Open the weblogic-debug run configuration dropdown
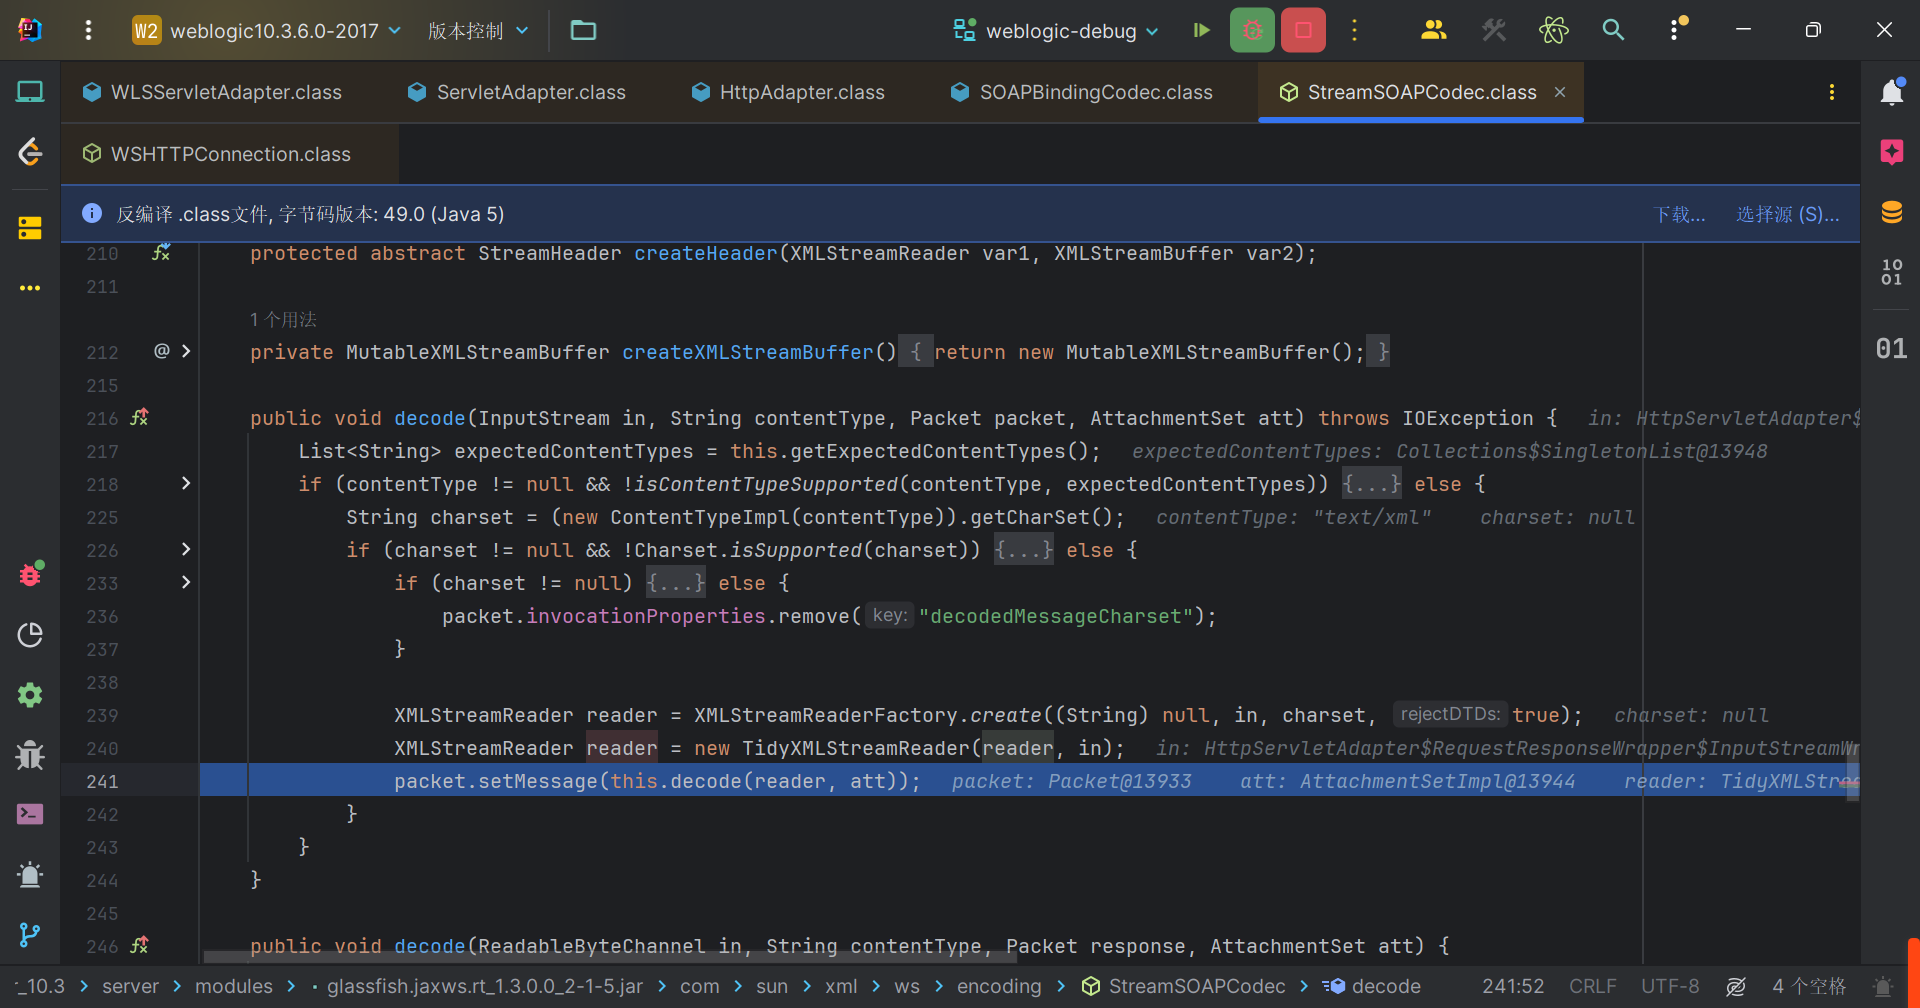Screen dimensions: 1920x1008 point(1056,31)
